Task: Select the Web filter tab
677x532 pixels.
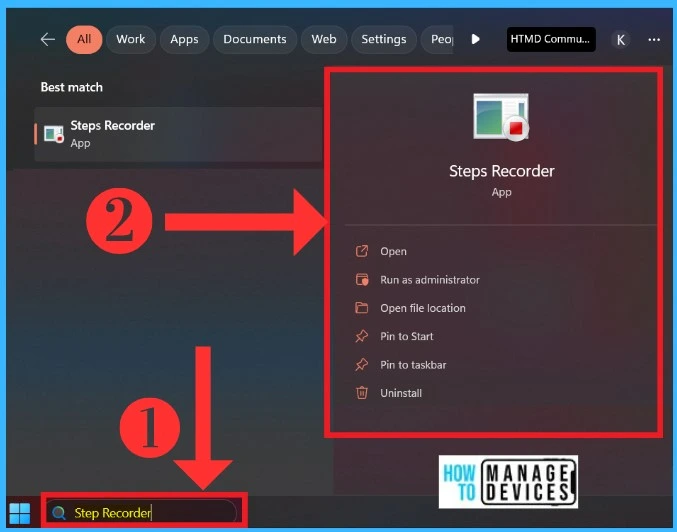Action: [x=324, y=39]
